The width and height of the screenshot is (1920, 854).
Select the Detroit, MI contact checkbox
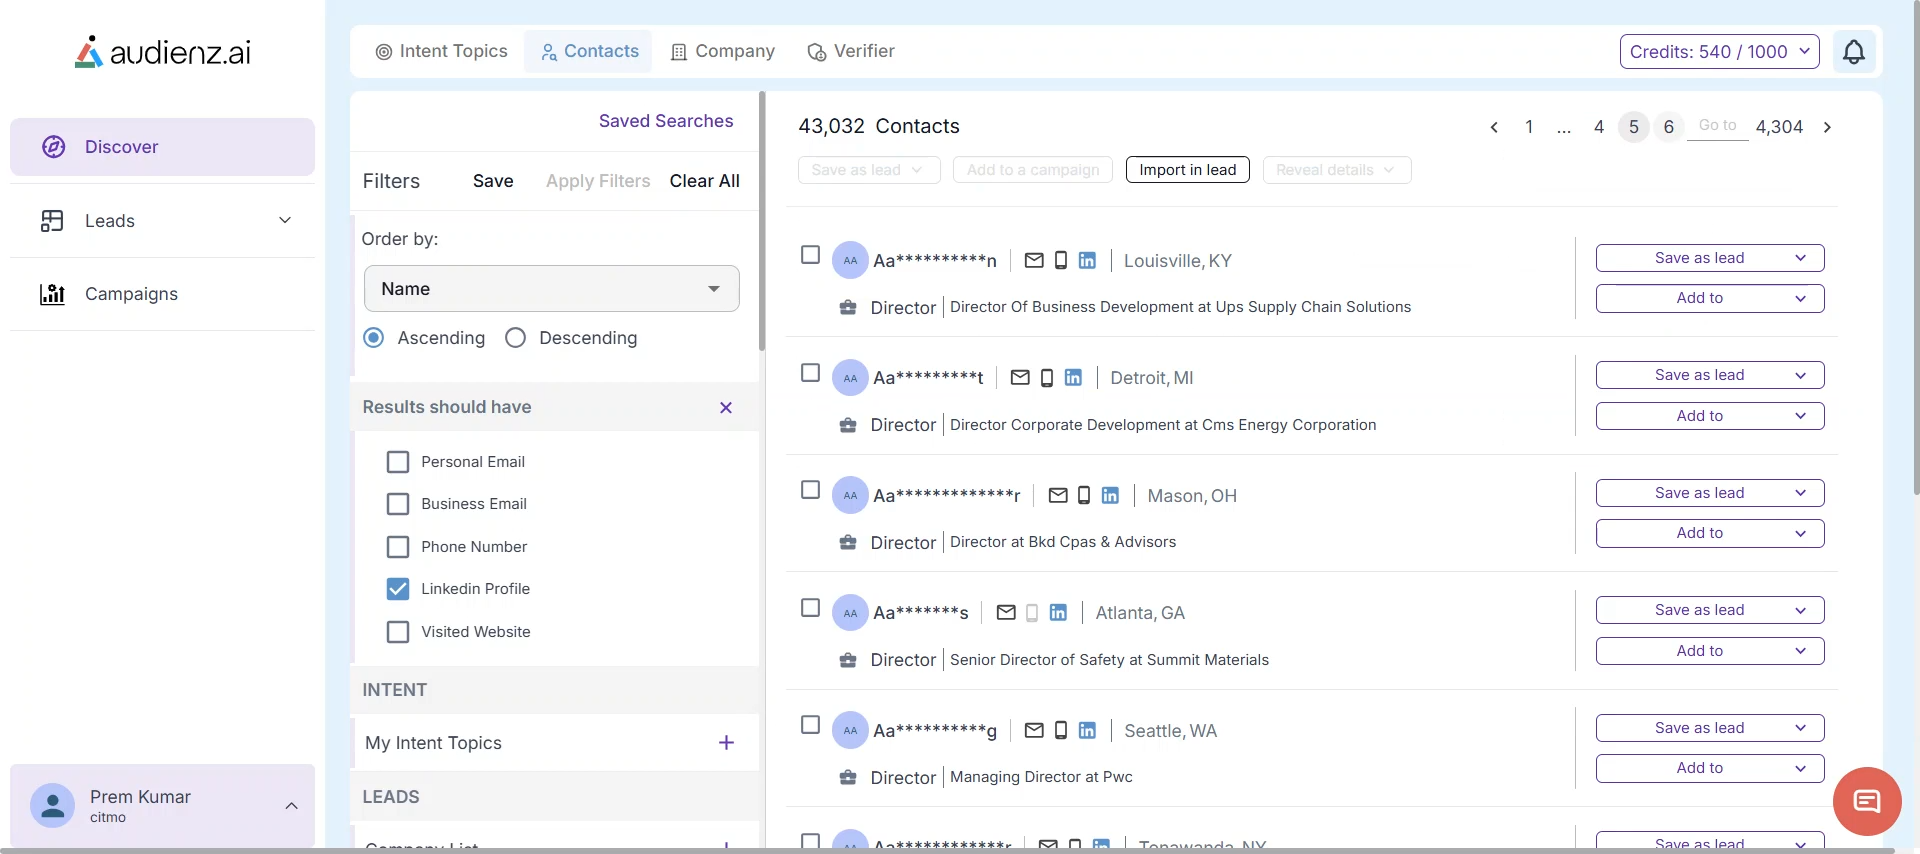pyautogui.click(x=811, y=373)
